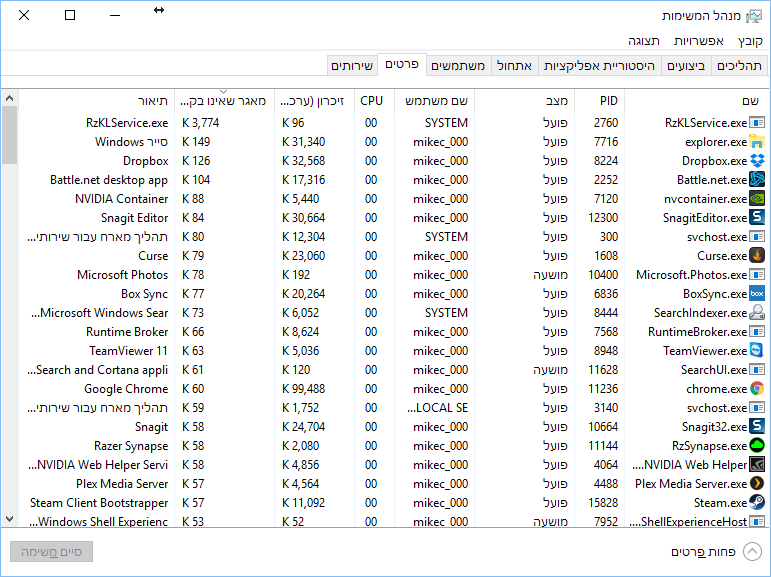Sort by the PID column header
Image resolution: width=771 pixels, height=577 pixels.
[599, 101]
